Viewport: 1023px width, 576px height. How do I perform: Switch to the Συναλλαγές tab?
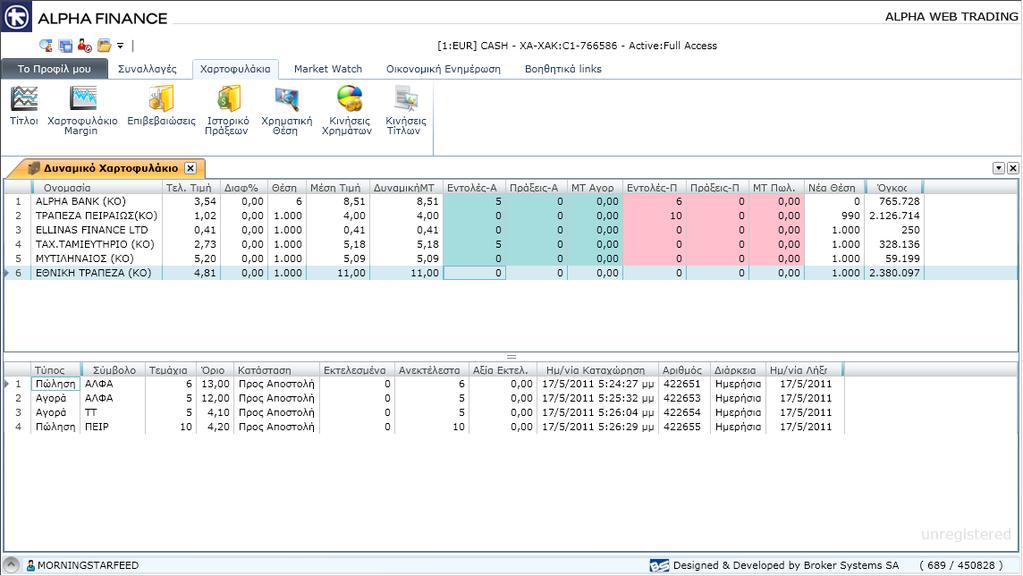click(147, 68)
